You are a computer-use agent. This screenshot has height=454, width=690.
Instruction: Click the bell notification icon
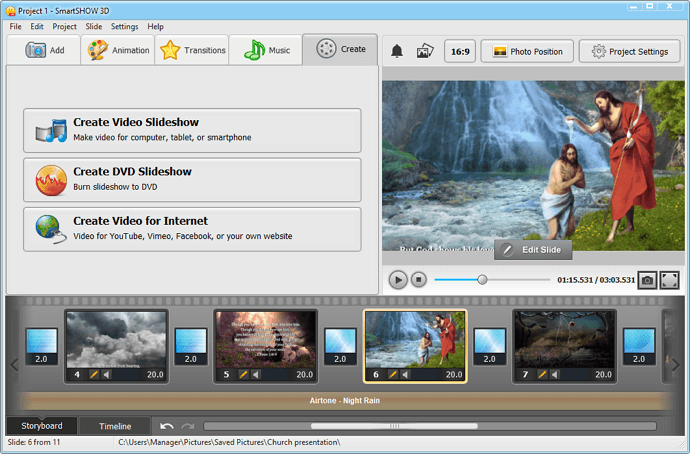pos(397,51)
